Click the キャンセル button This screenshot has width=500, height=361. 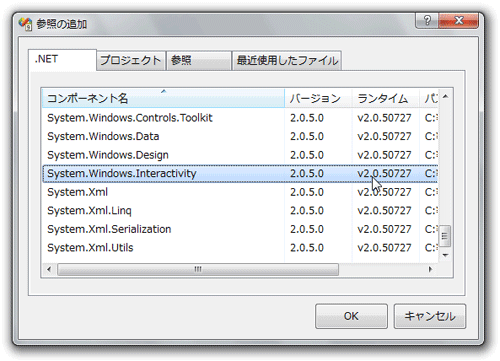coord(430,316)
